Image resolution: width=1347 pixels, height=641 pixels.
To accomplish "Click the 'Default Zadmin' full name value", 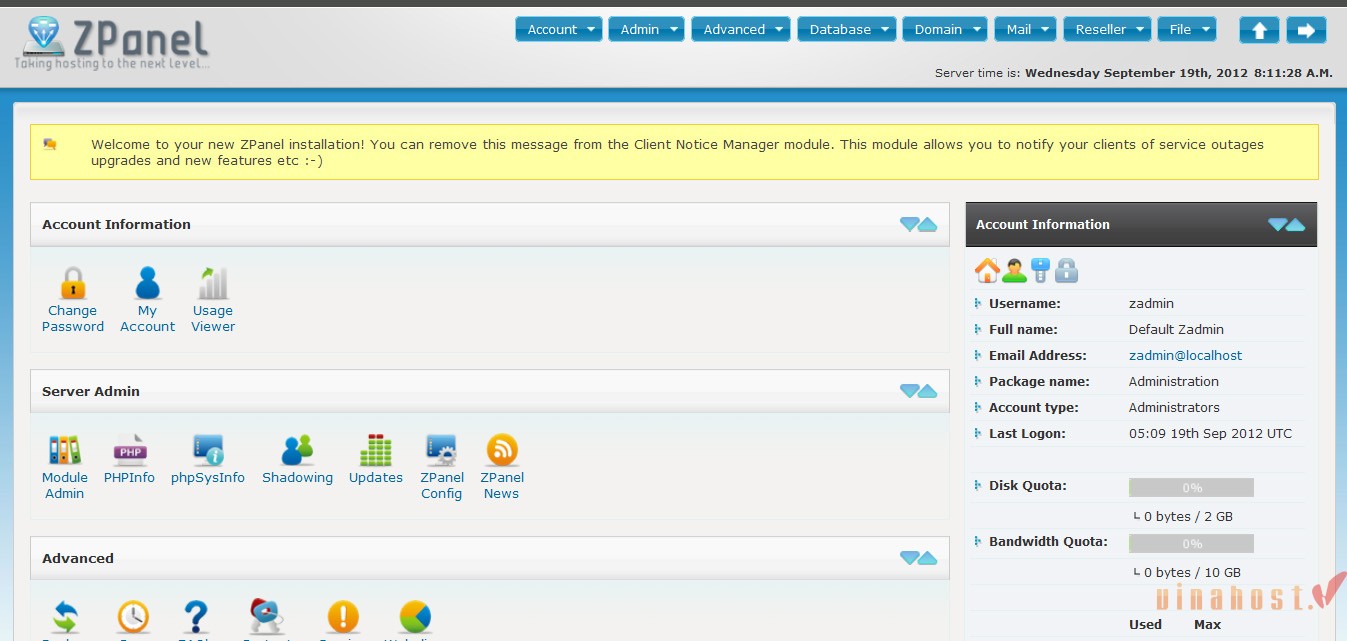I will 1176,329.
